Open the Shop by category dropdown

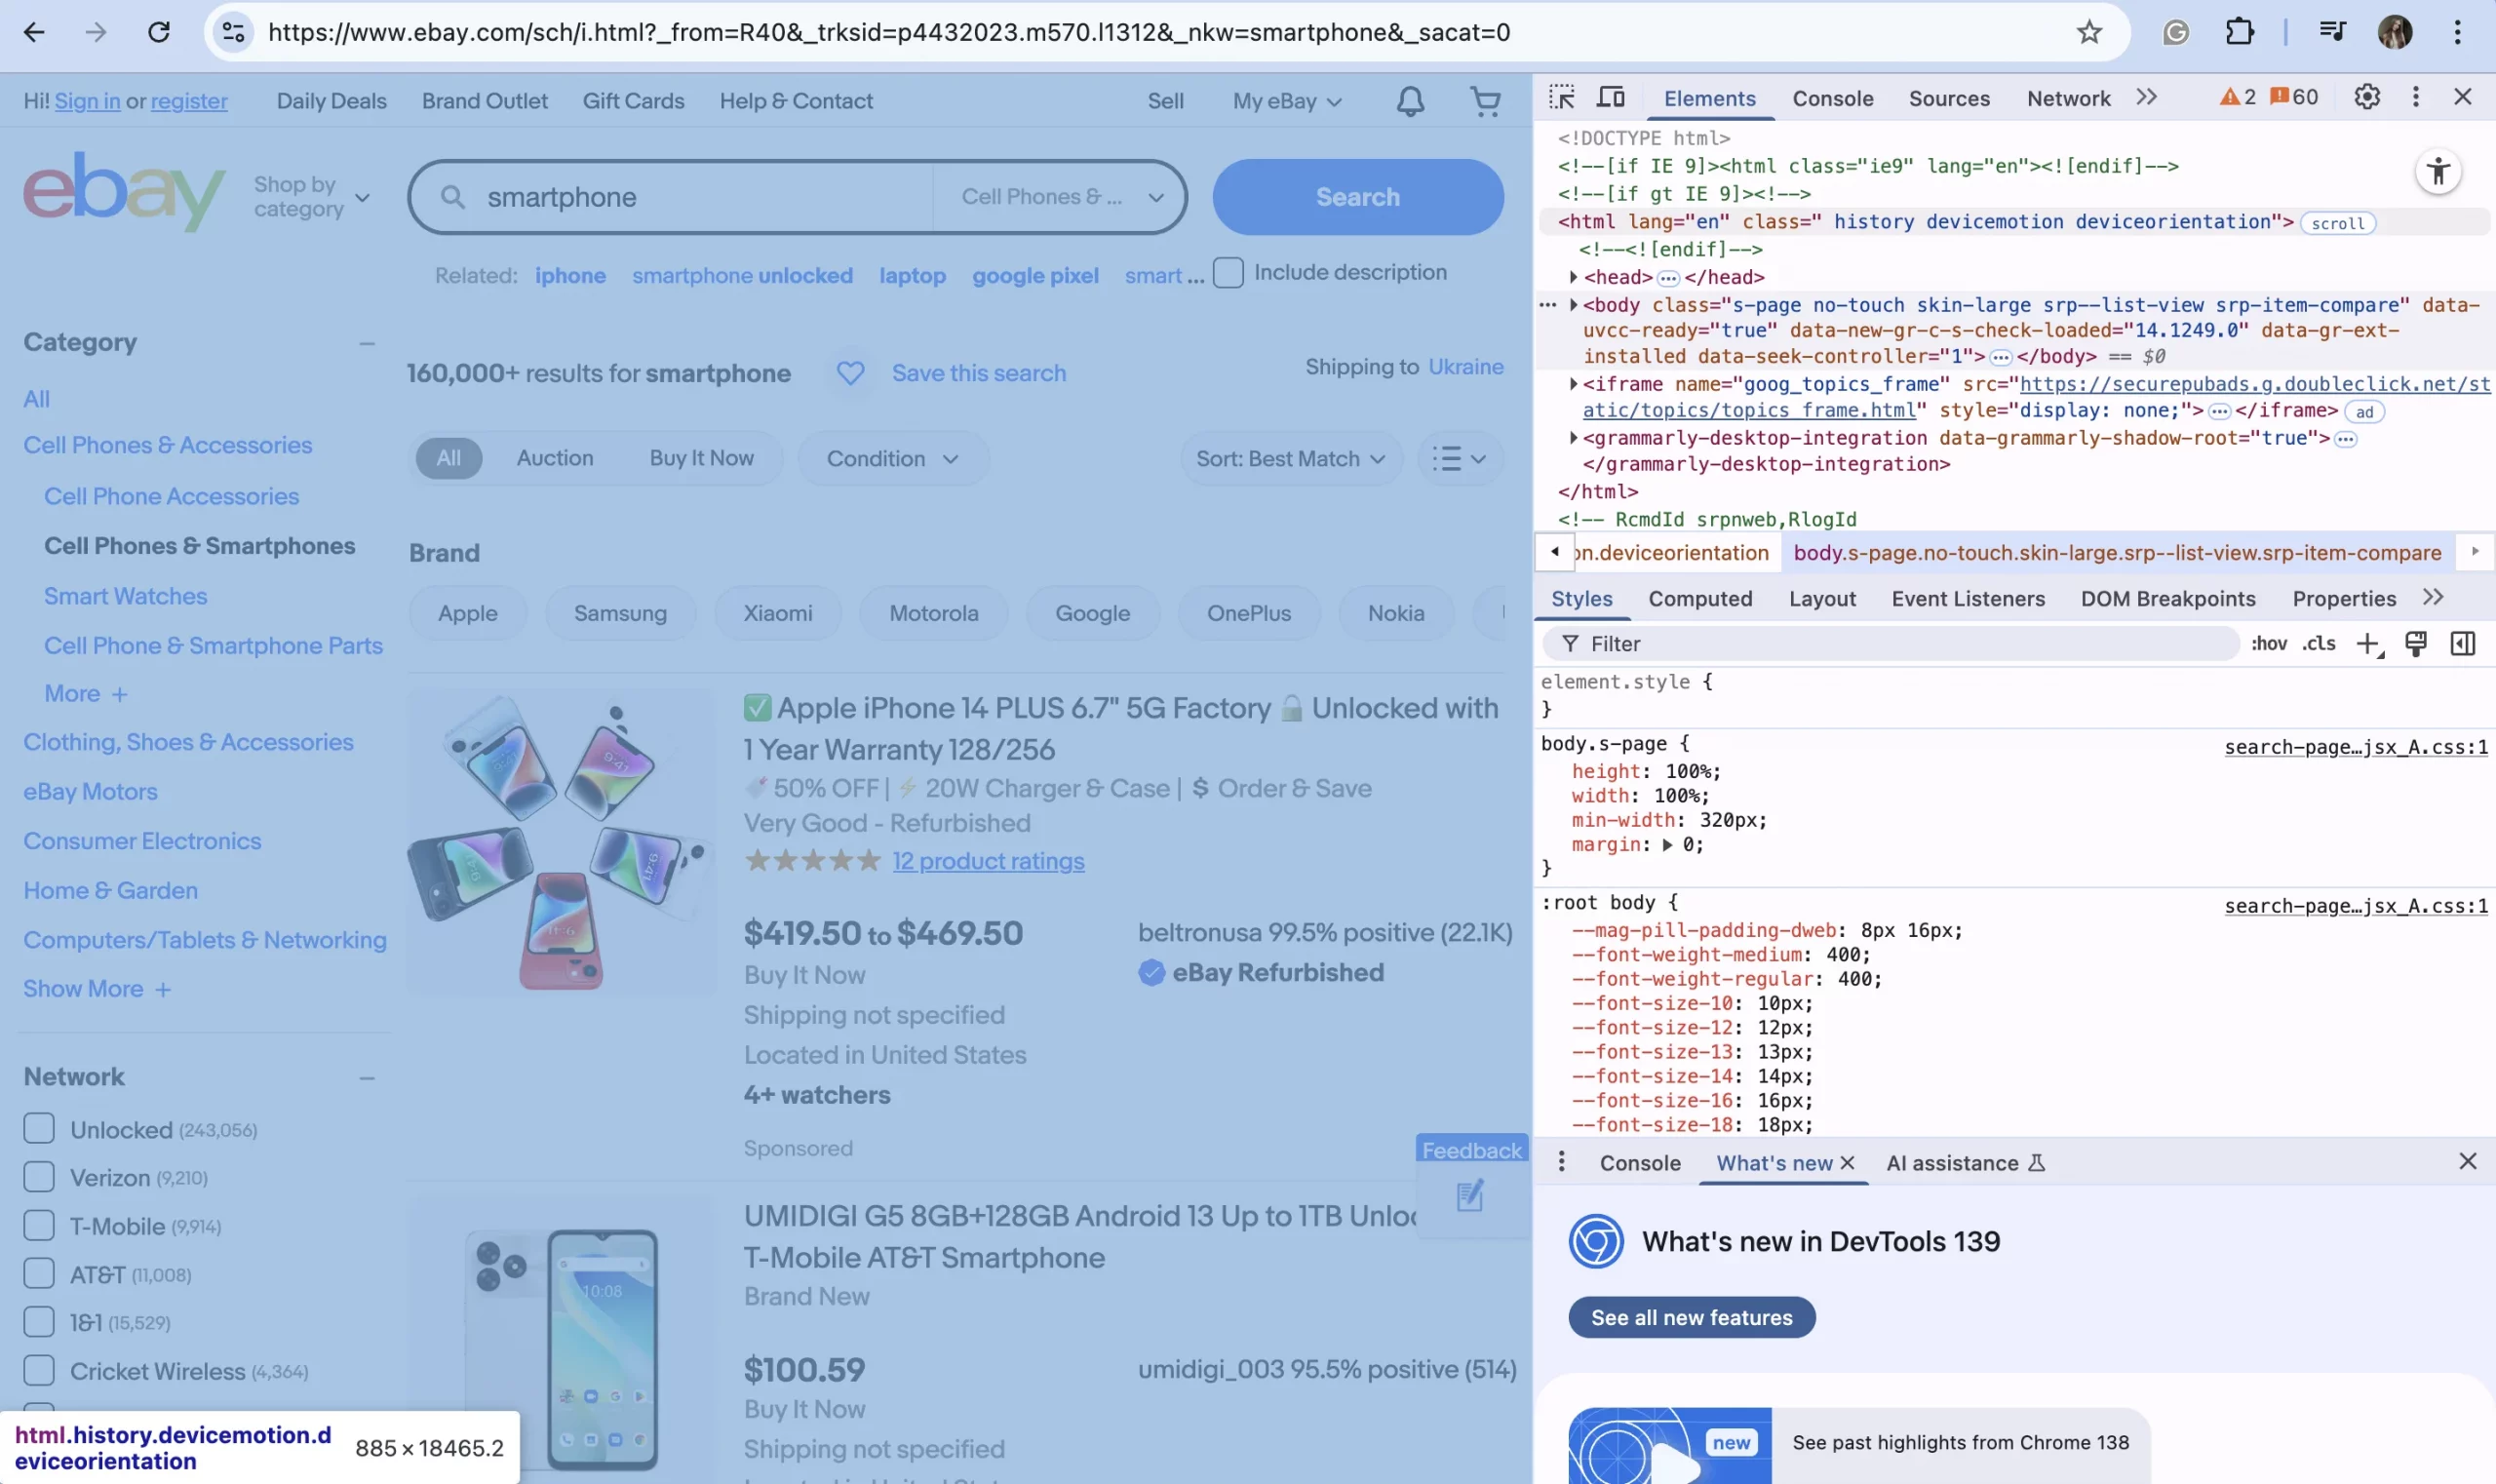(x=311, y=197)
